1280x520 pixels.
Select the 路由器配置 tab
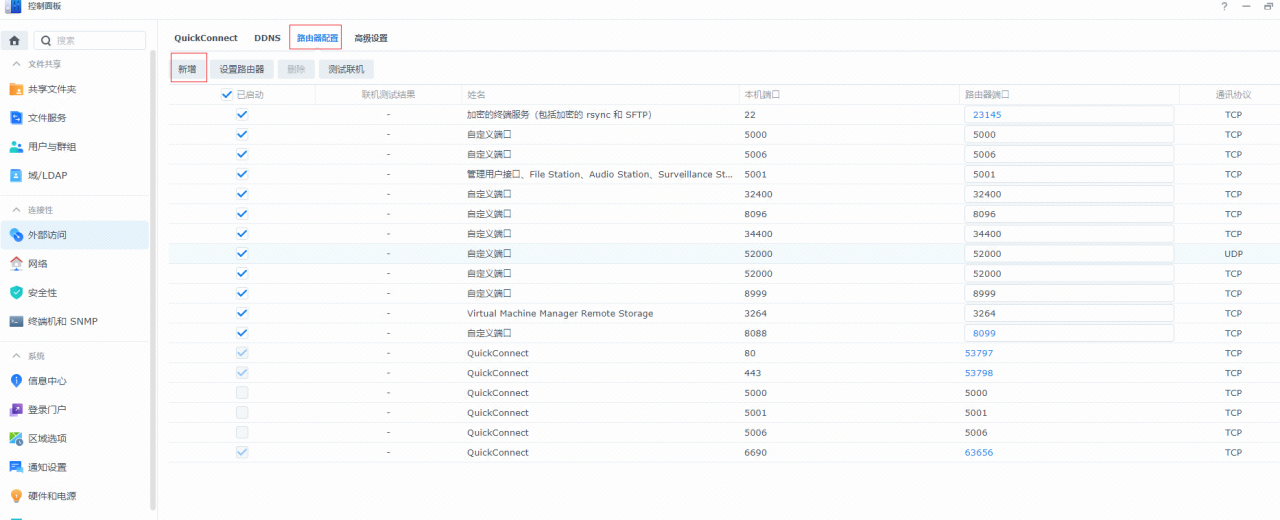pyautogui.click(x=317, y=38)
